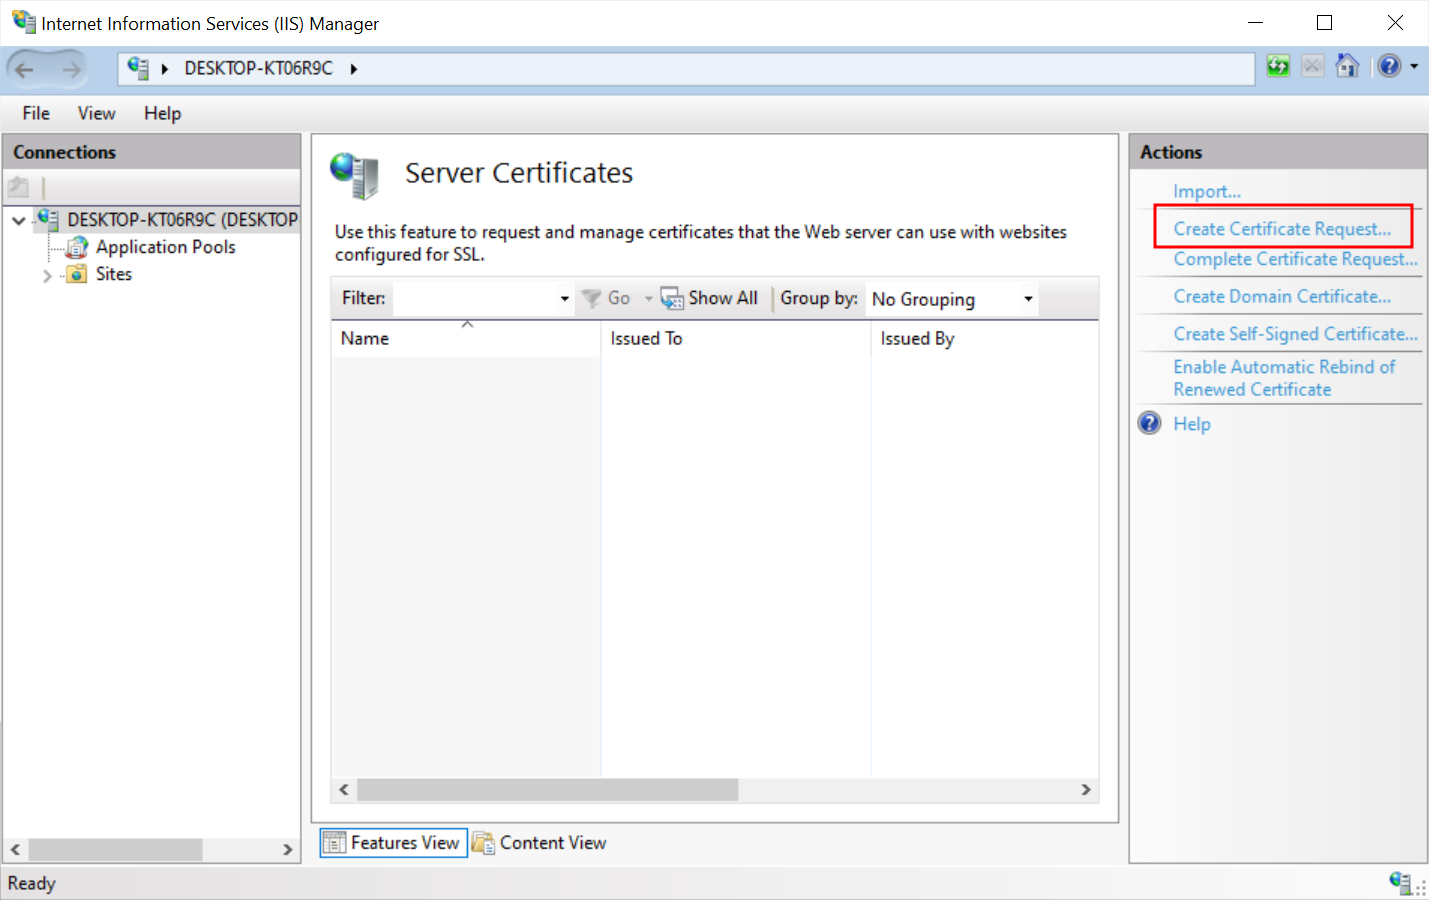Click the blue Help question mark toolbar icon
1429x900 pixels.
[x=1389, y=67]
